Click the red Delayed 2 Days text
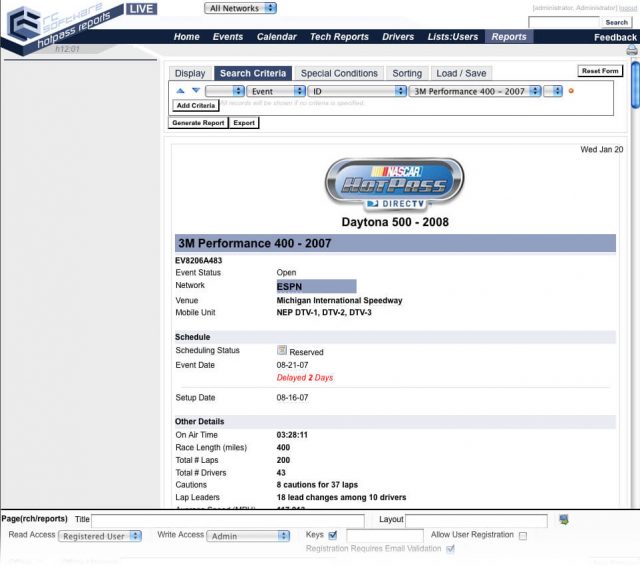This screenshot has height=566, width=640. tap(304, 378)
